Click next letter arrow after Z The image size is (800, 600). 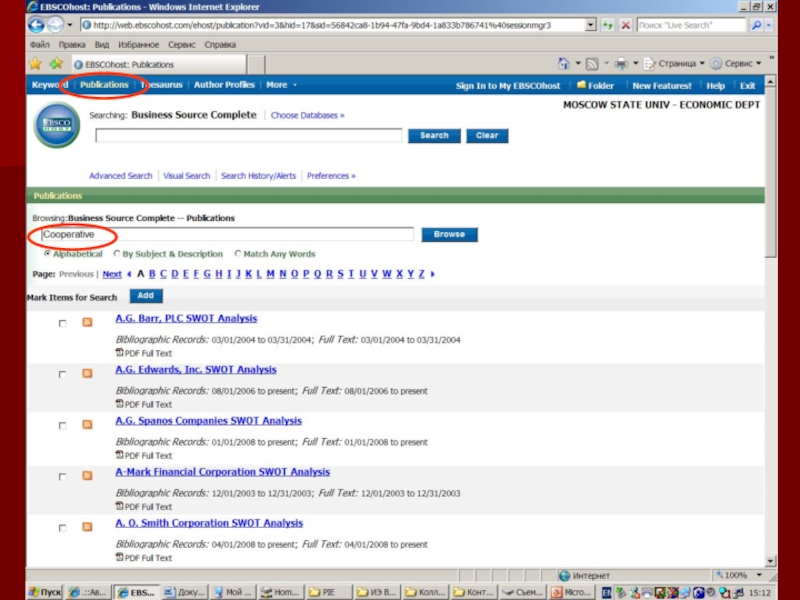point(433,274)
